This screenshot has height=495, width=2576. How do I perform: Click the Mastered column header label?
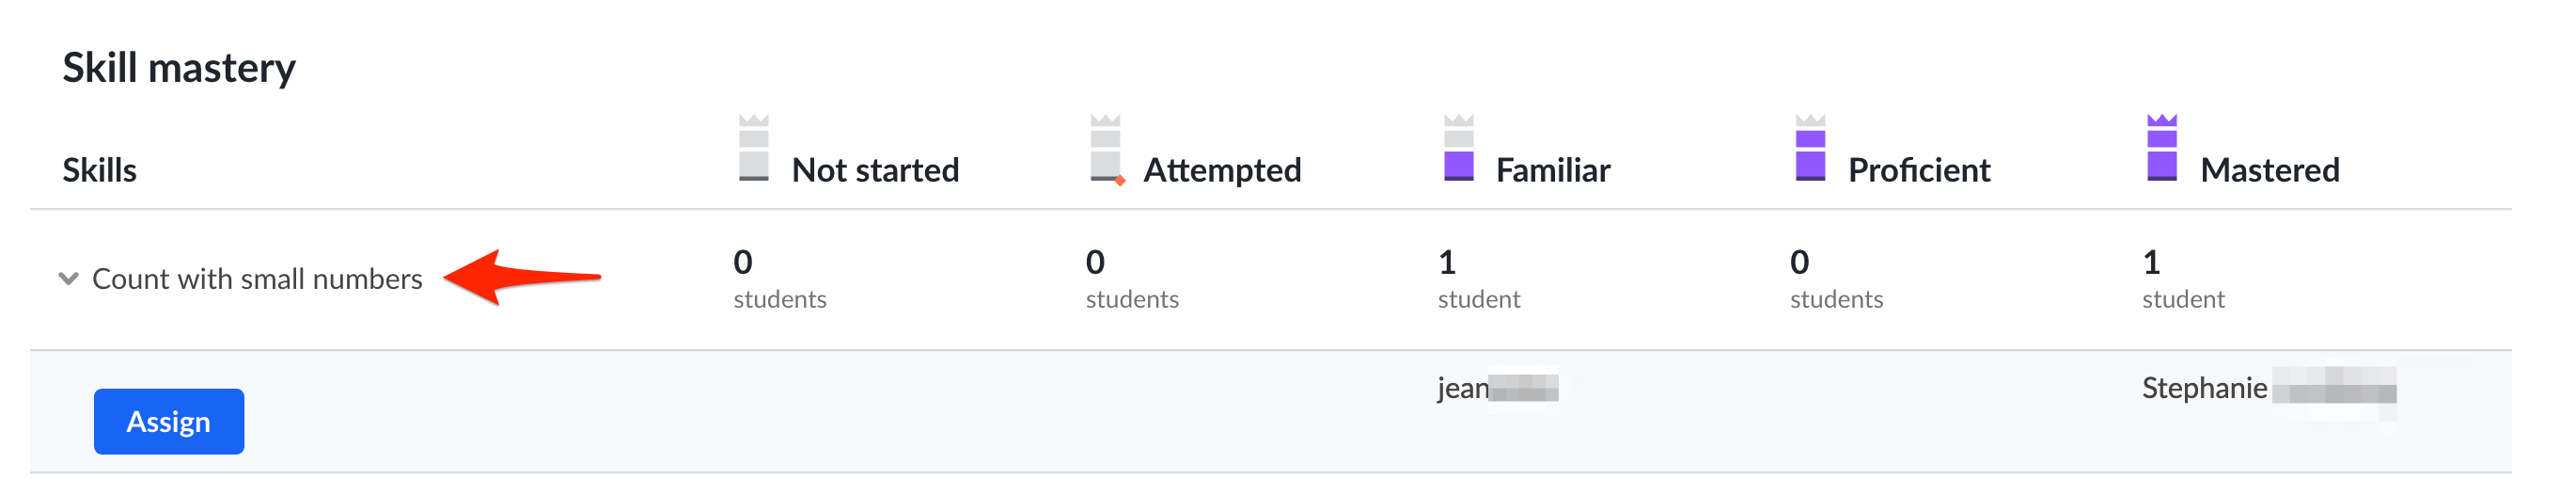[x=2270, y=170]
